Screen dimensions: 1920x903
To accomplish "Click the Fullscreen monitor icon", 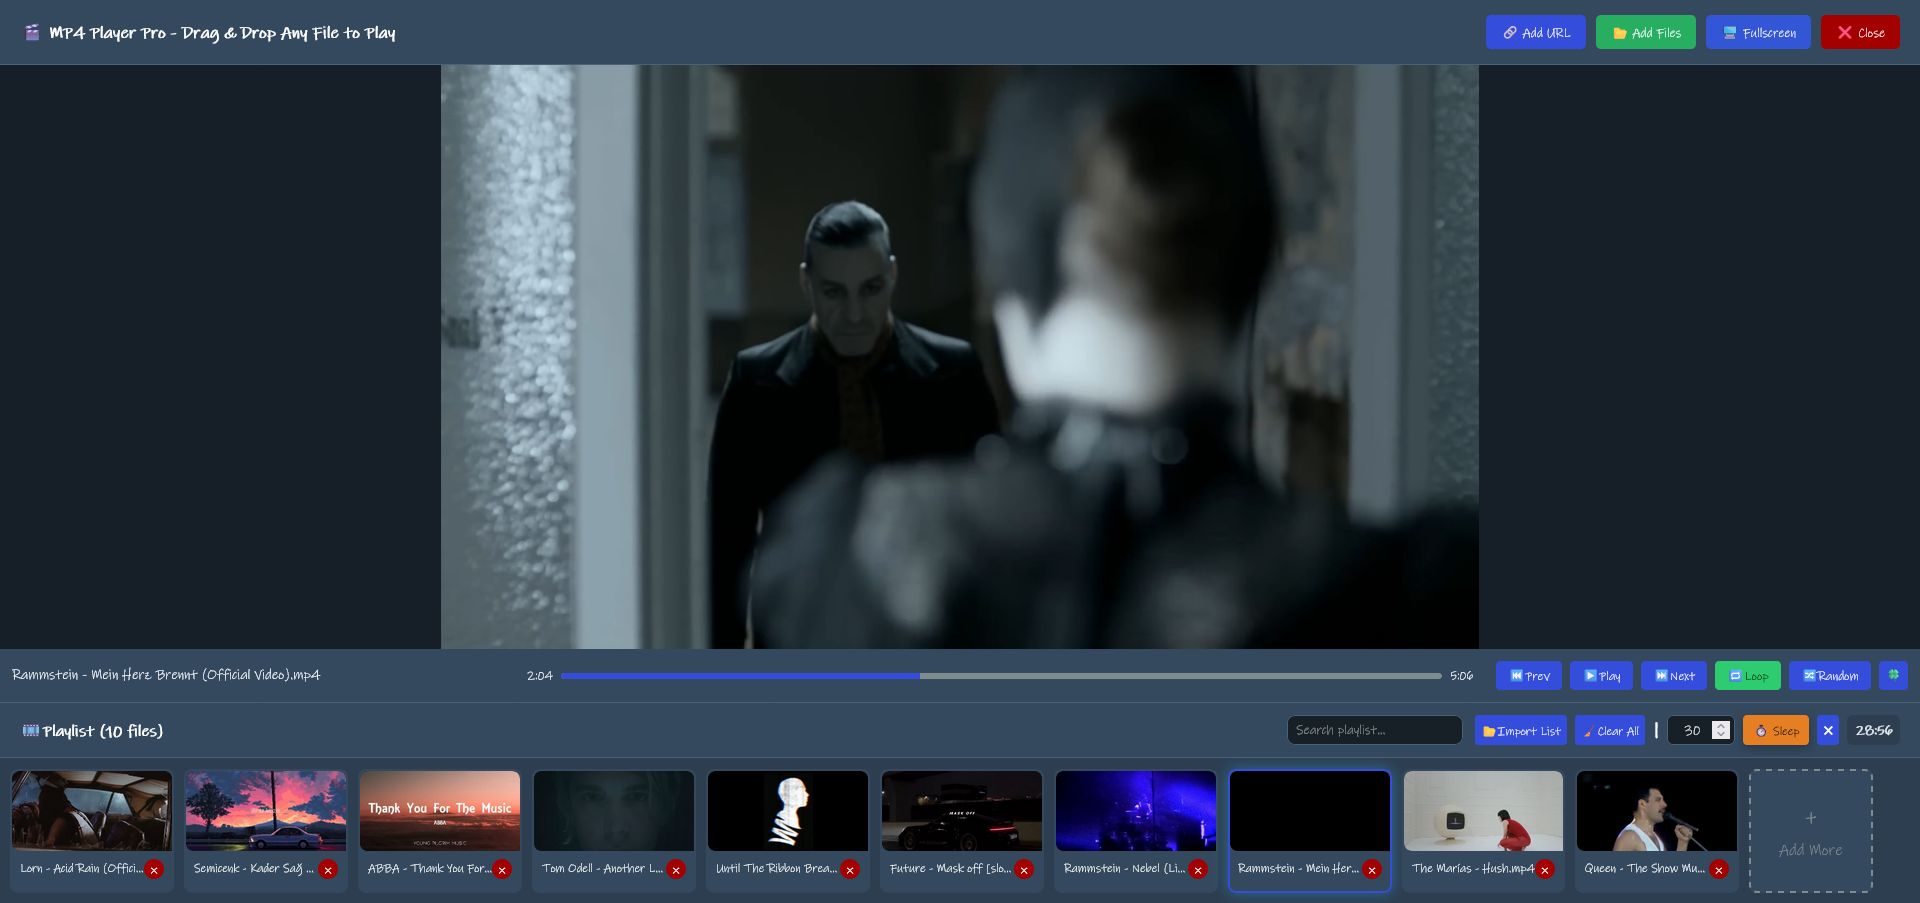I will pyautogui.click(x=1729, y=32).
